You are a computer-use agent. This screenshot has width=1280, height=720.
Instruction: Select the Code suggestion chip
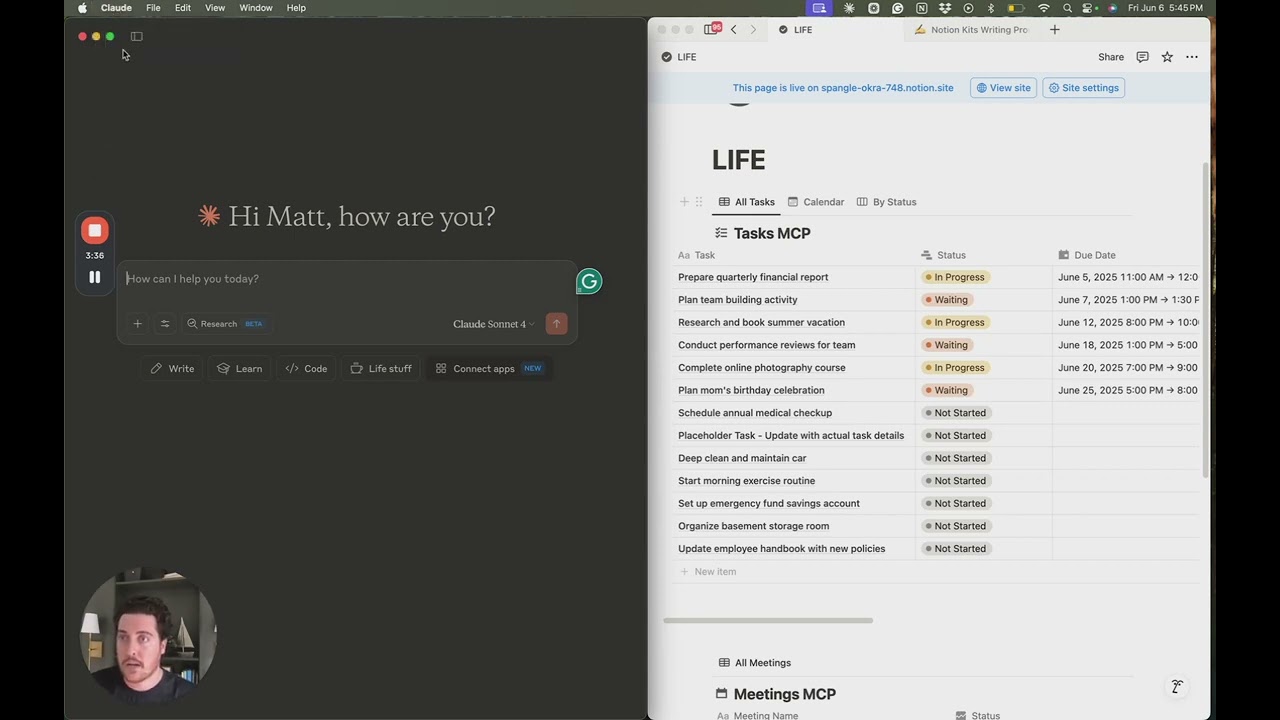tap(306, 369)
